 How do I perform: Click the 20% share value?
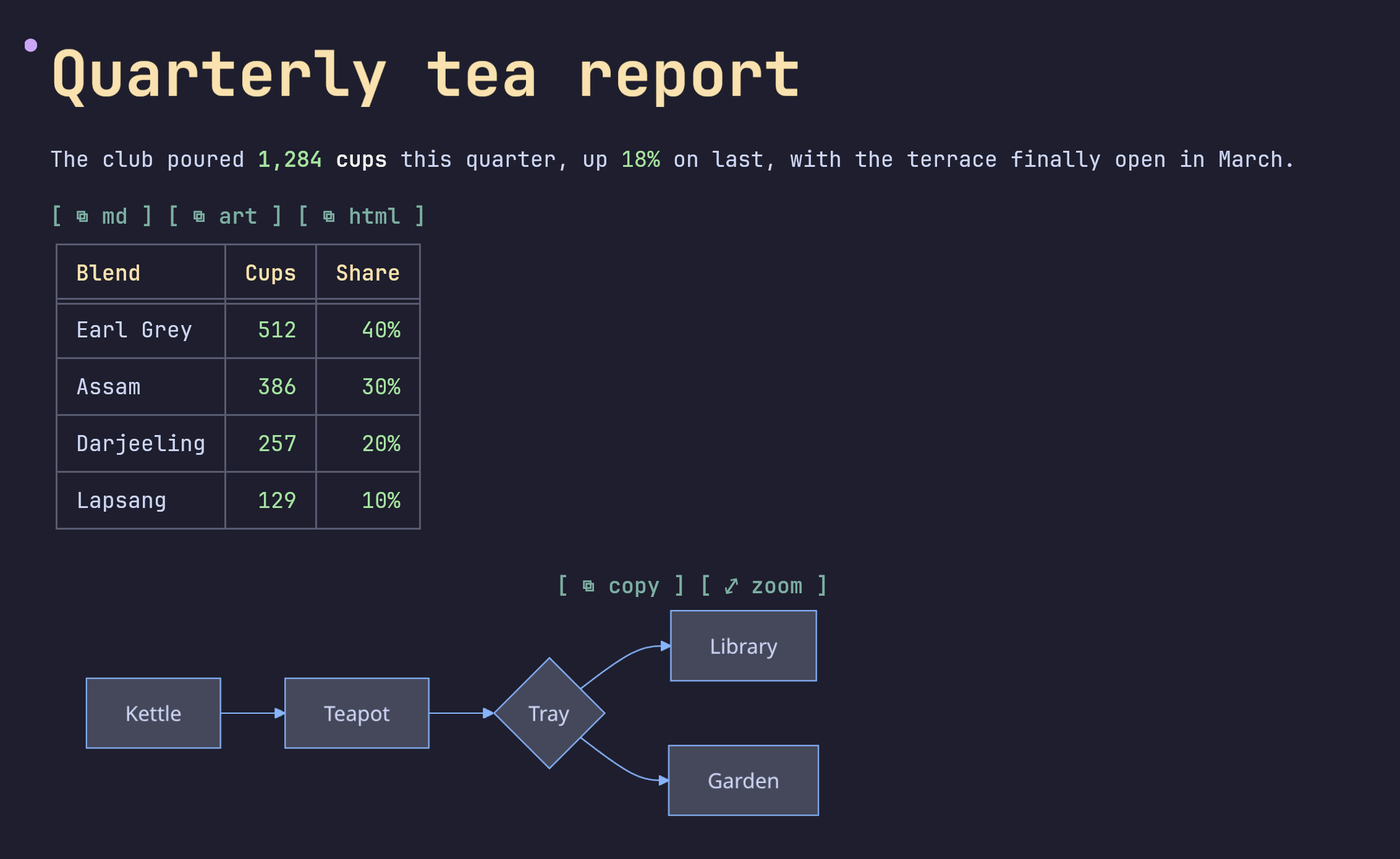[381, 443]
